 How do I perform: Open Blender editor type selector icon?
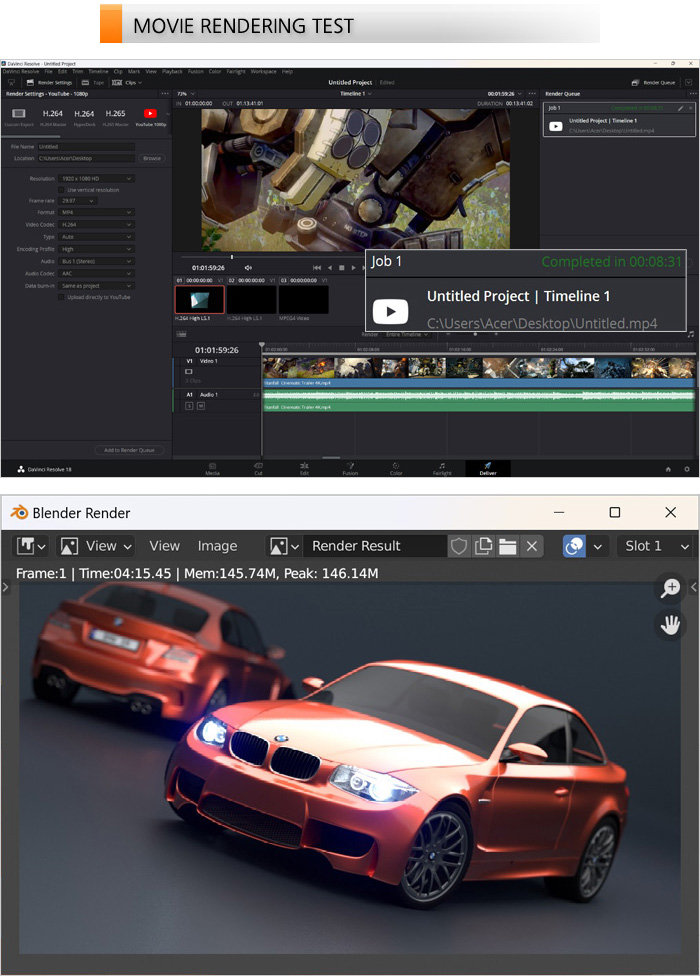pyautogui.click(x=31, y=546)
